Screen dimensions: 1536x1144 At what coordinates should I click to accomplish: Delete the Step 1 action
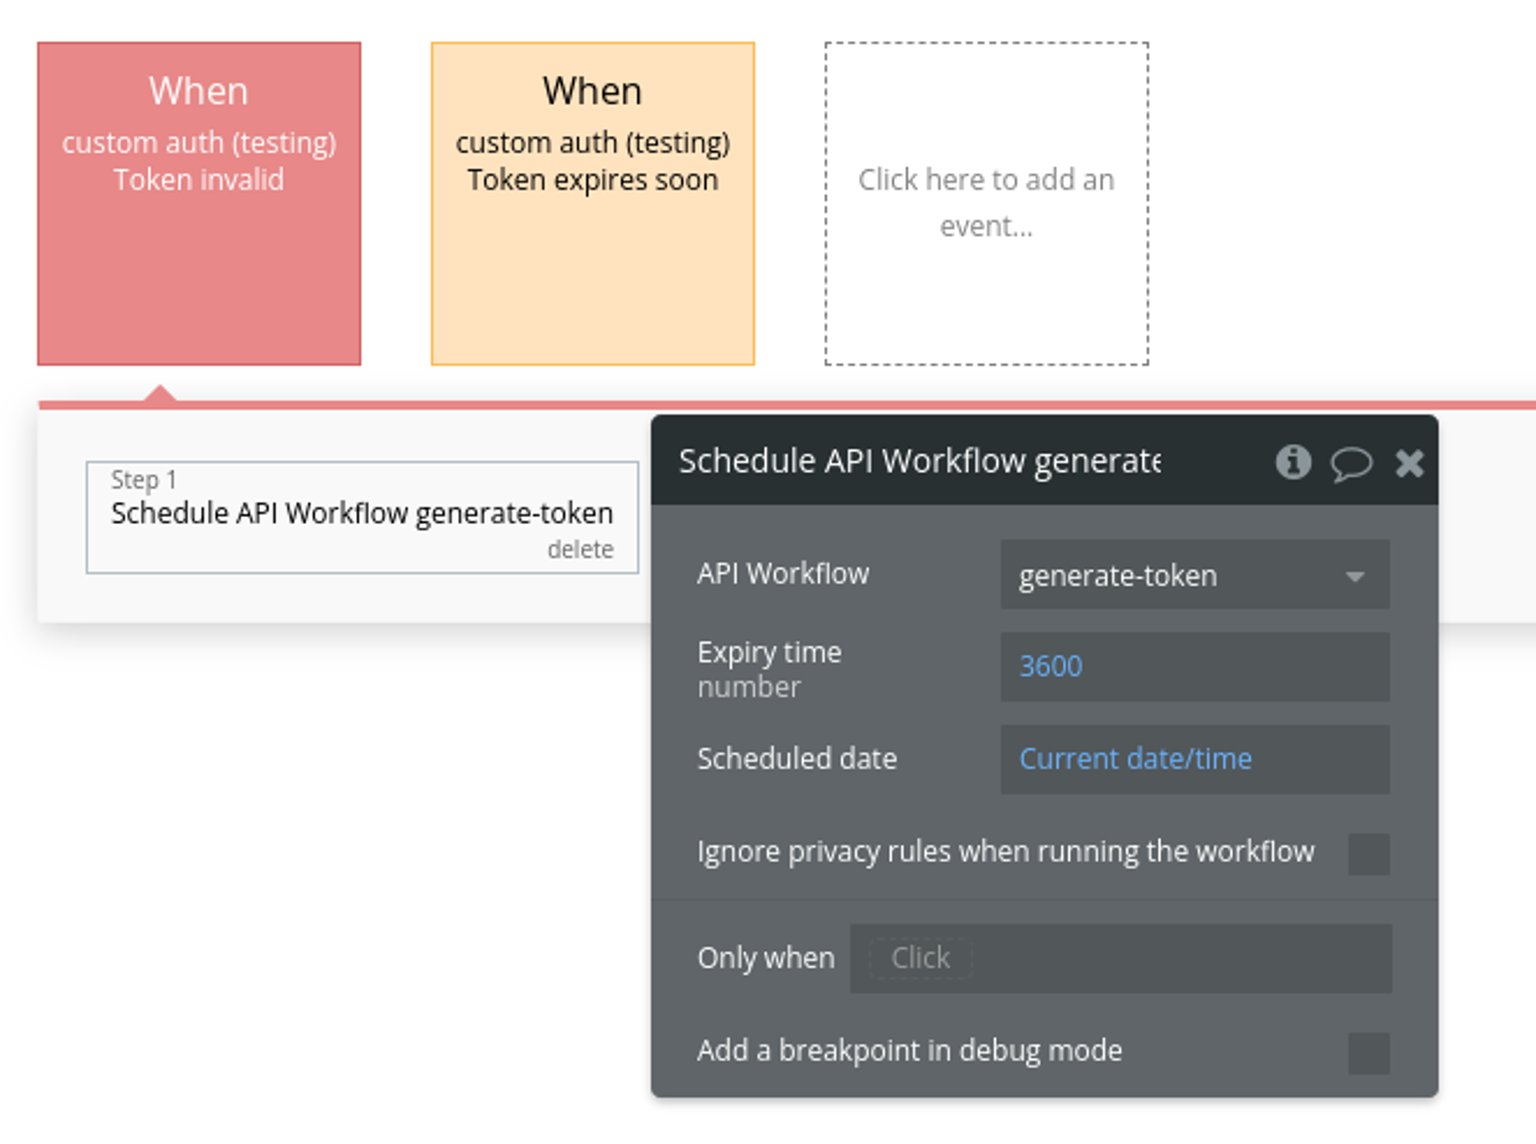(x=580, y=549)
